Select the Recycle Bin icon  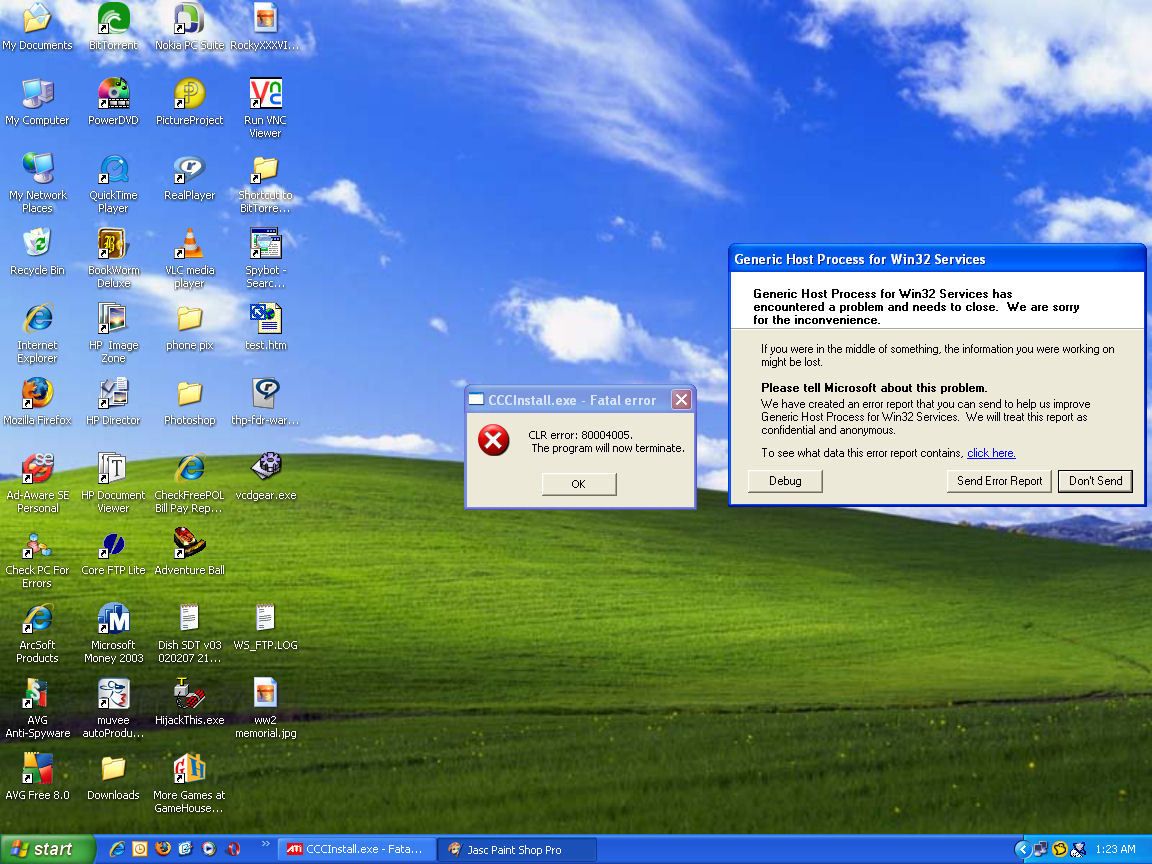point(37,251)
